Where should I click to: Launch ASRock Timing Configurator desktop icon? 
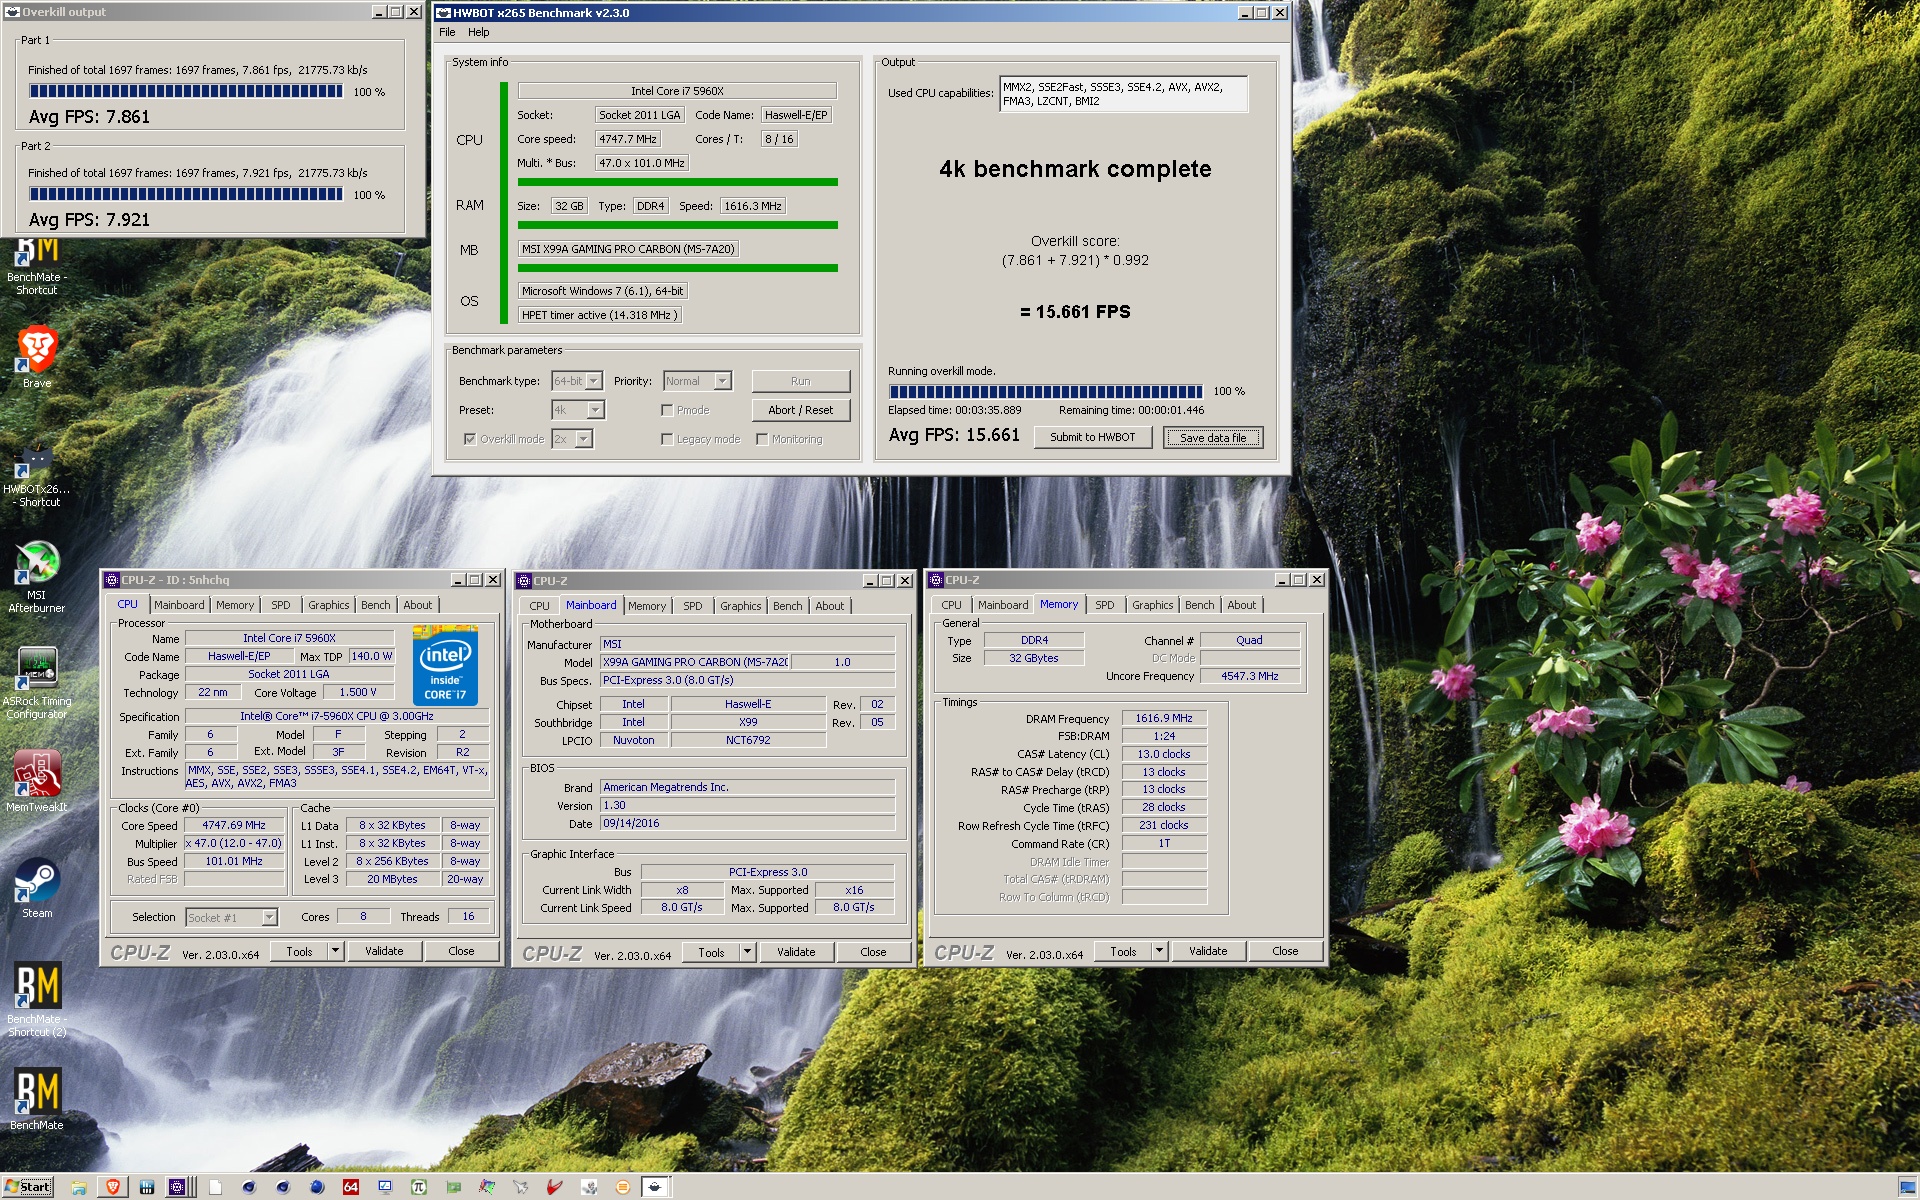tap(37, 682)
